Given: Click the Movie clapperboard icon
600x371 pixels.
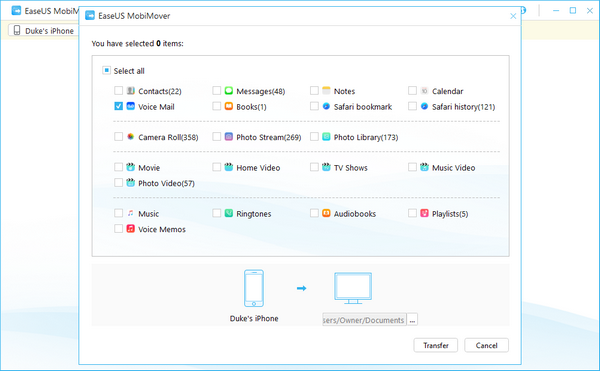Looking at the screenshot, I should (130, 167).
